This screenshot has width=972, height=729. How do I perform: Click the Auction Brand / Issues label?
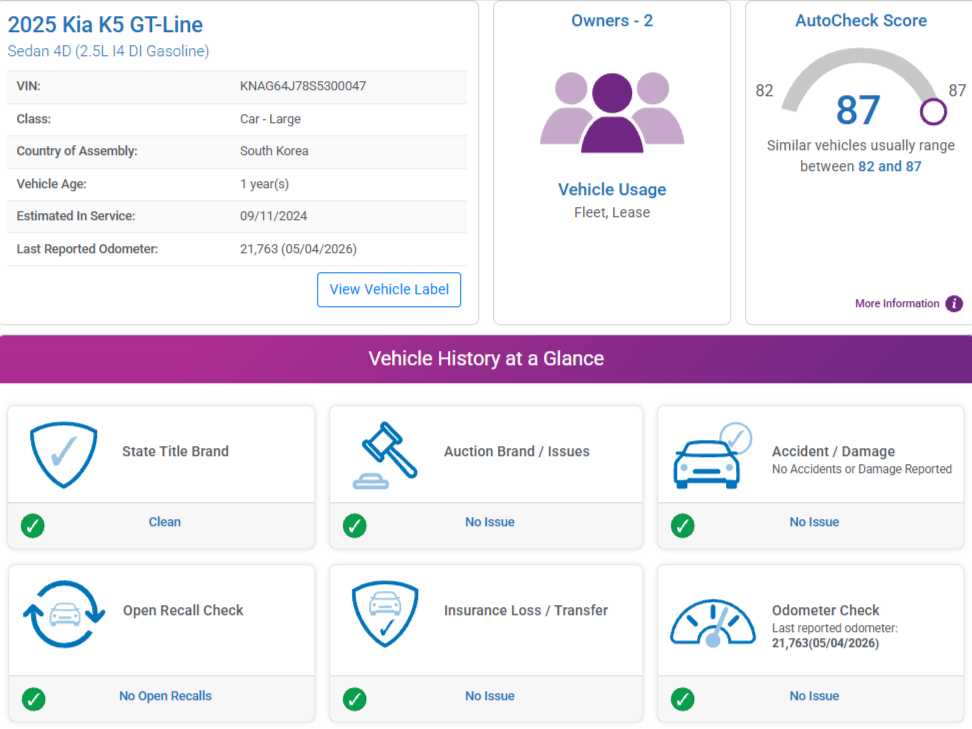point(516,451)
